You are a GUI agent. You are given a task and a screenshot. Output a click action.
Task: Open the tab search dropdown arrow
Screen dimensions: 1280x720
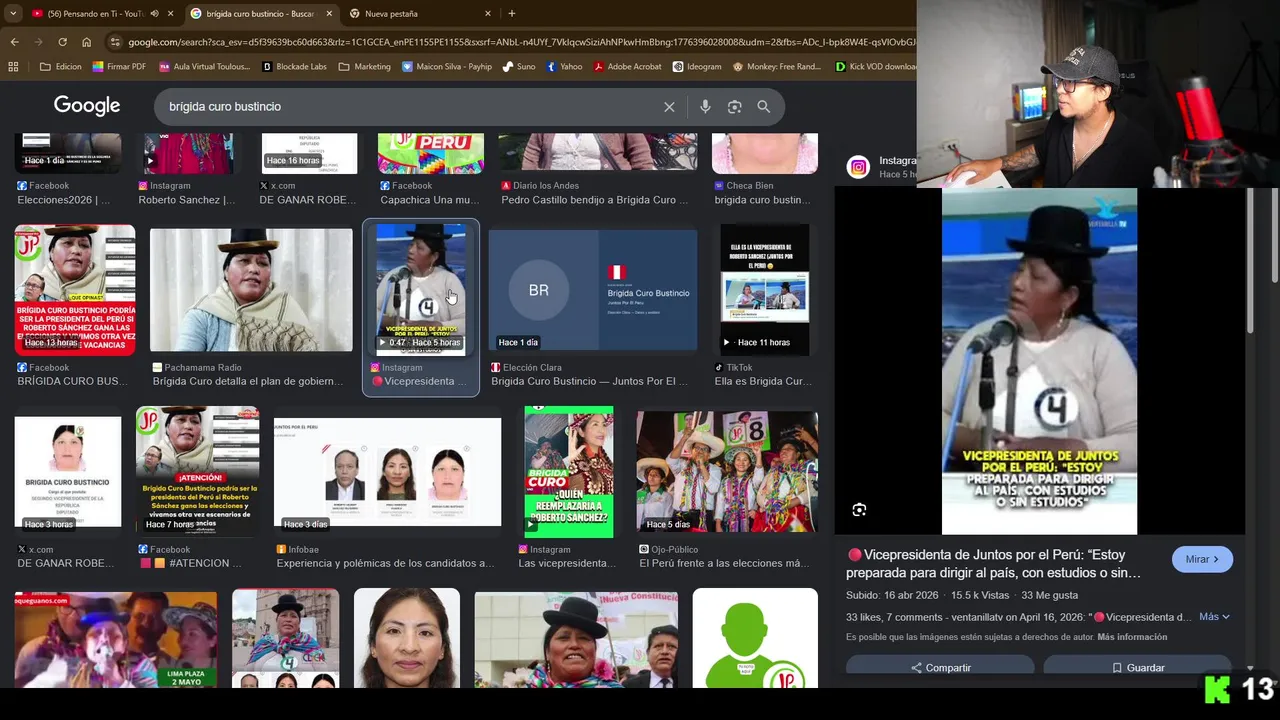pos(12,13)
